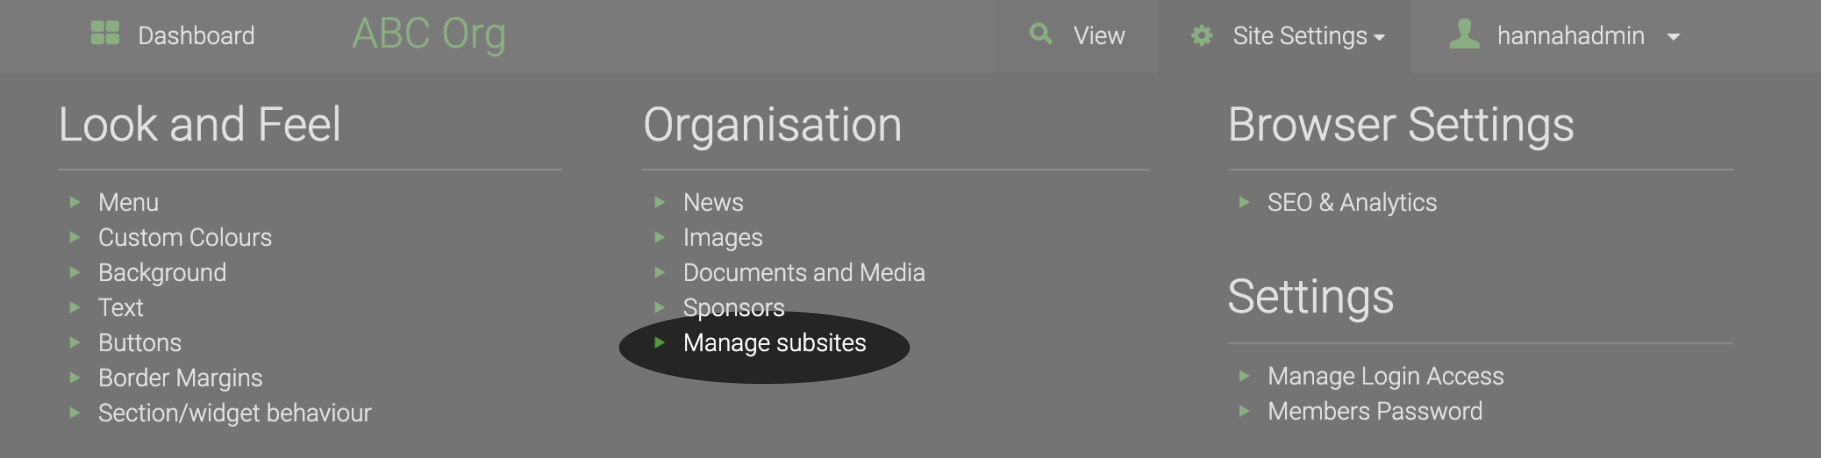Click the arrow bullet beside Manage subsites
The height and width of the screenshot is (458, 1821).
659,342
